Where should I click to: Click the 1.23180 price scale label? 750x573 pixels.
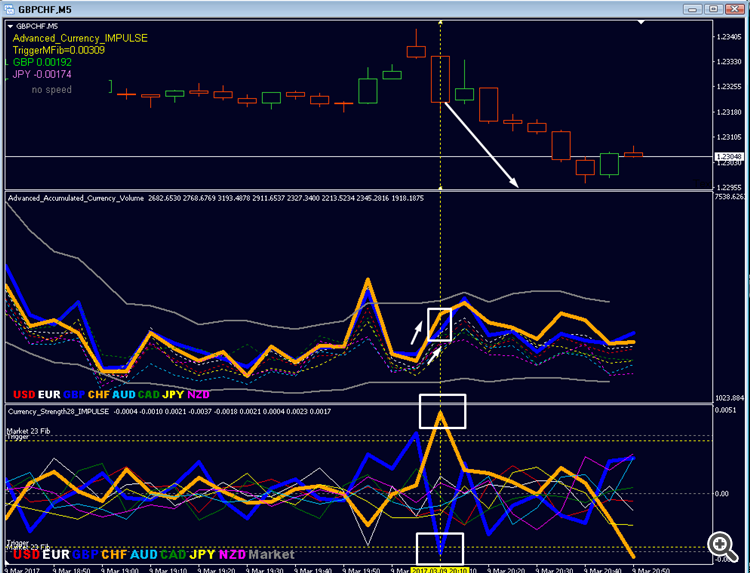729,112
